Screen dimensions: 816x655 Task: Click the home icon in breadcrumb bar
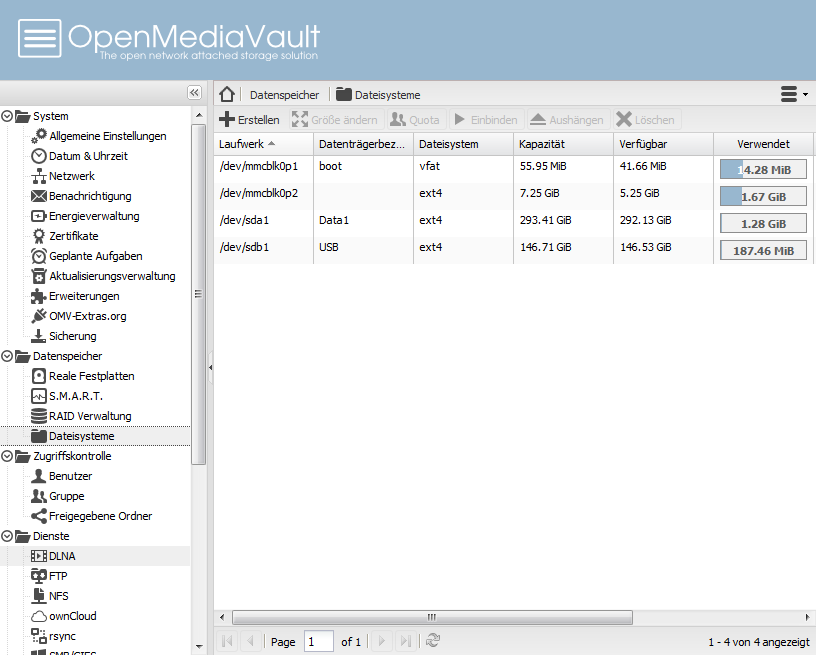point(227,94)
